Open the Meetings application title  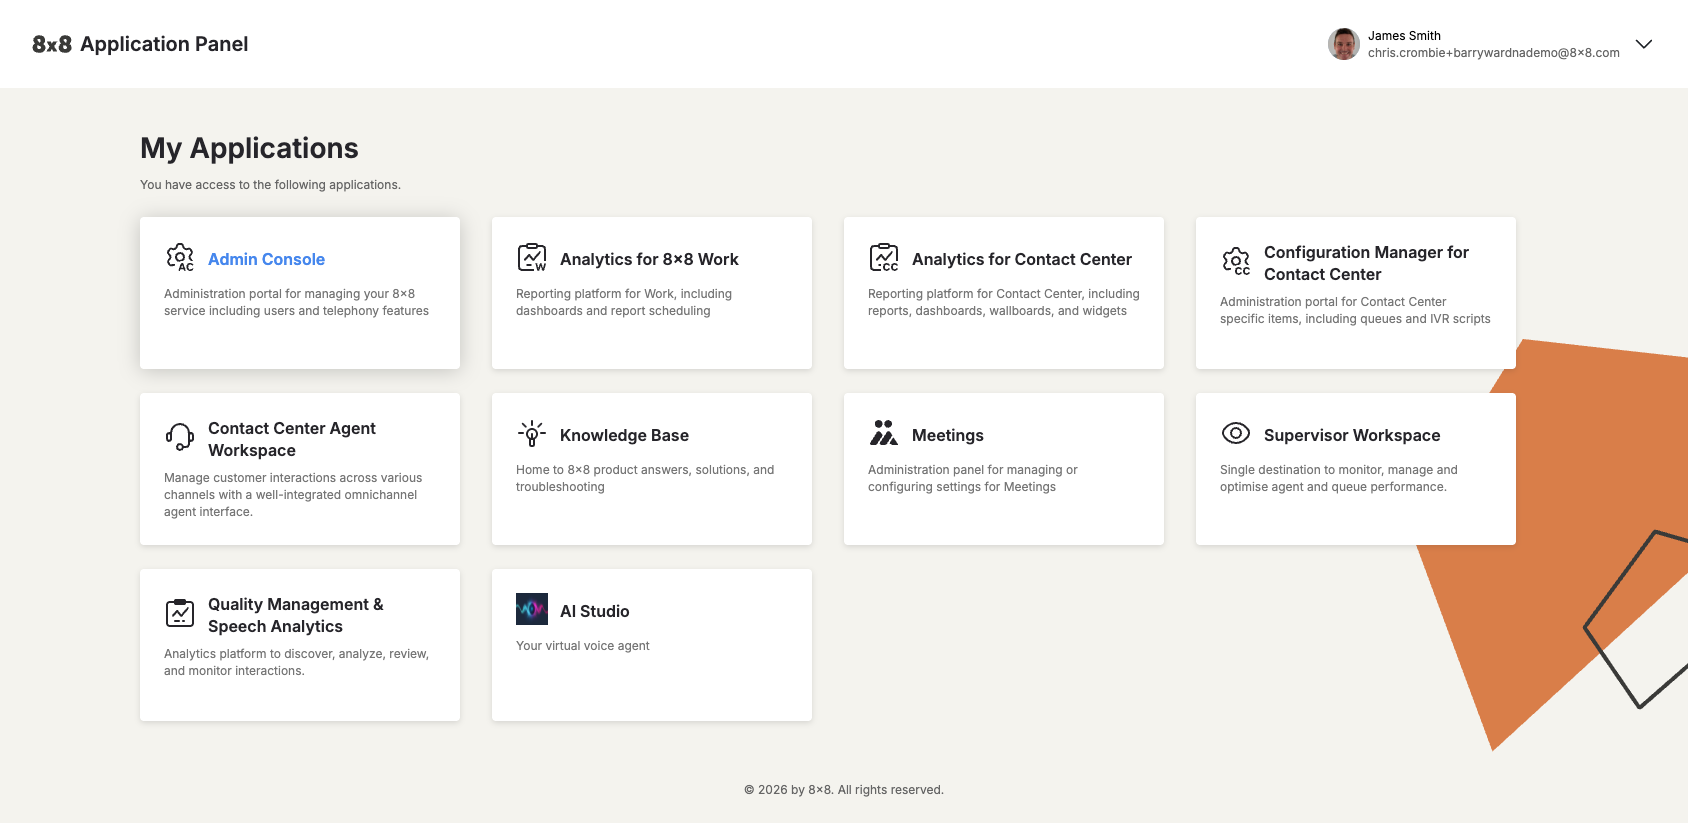point(948,435)
